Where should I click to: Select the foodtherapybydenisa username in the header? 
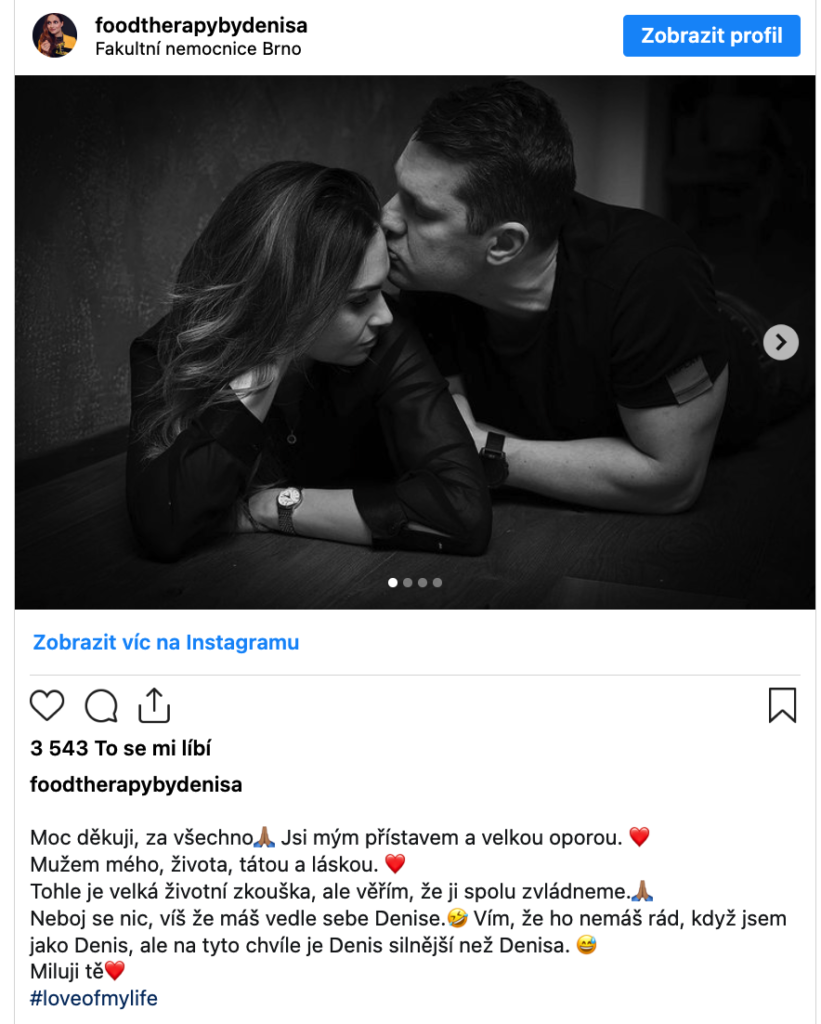(x=201, y=25)
